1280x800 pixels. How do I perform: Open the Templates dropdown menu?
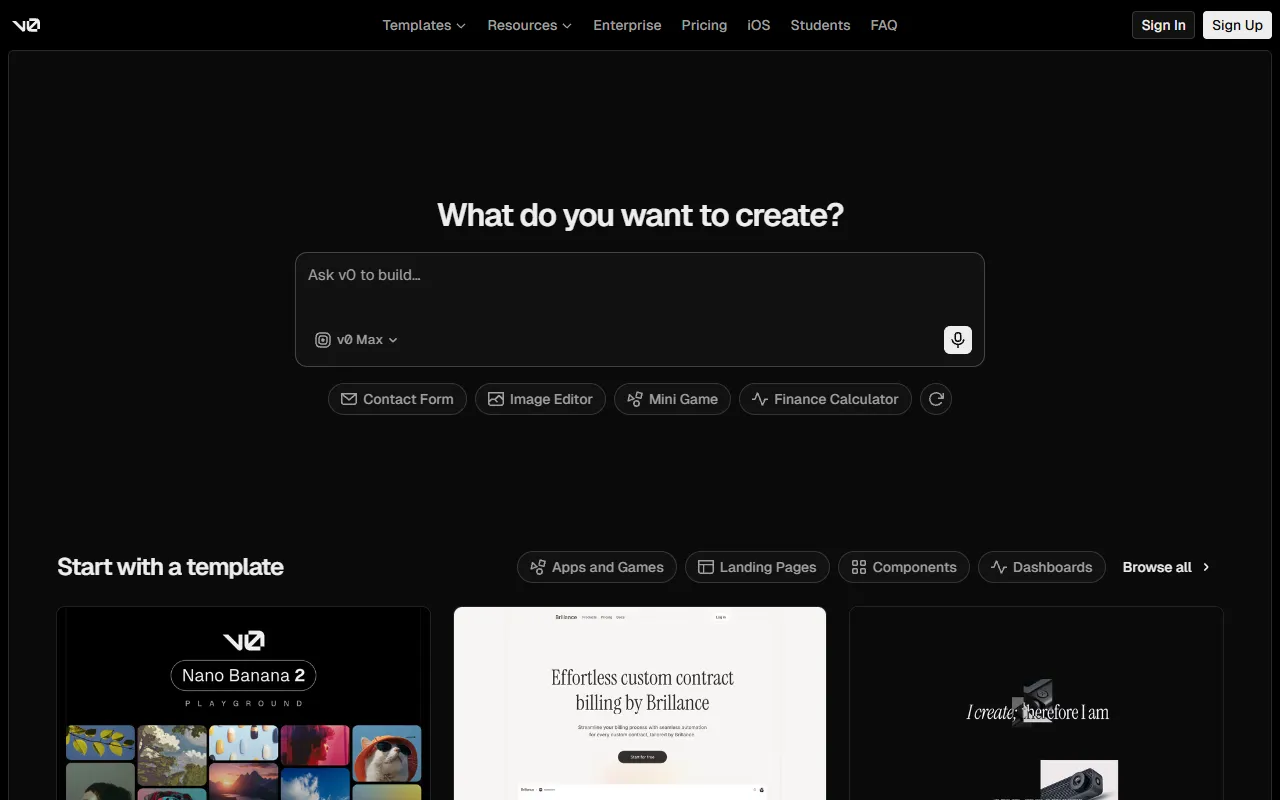click(x=423, y=25)
